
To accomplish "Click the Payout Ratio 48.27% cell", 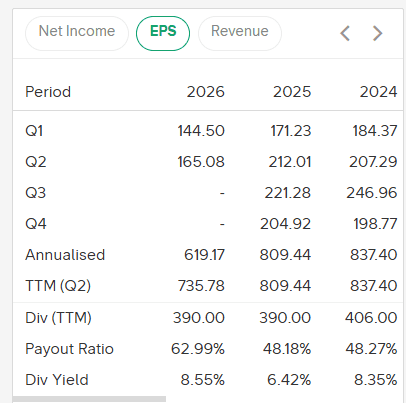I will 371,349.
